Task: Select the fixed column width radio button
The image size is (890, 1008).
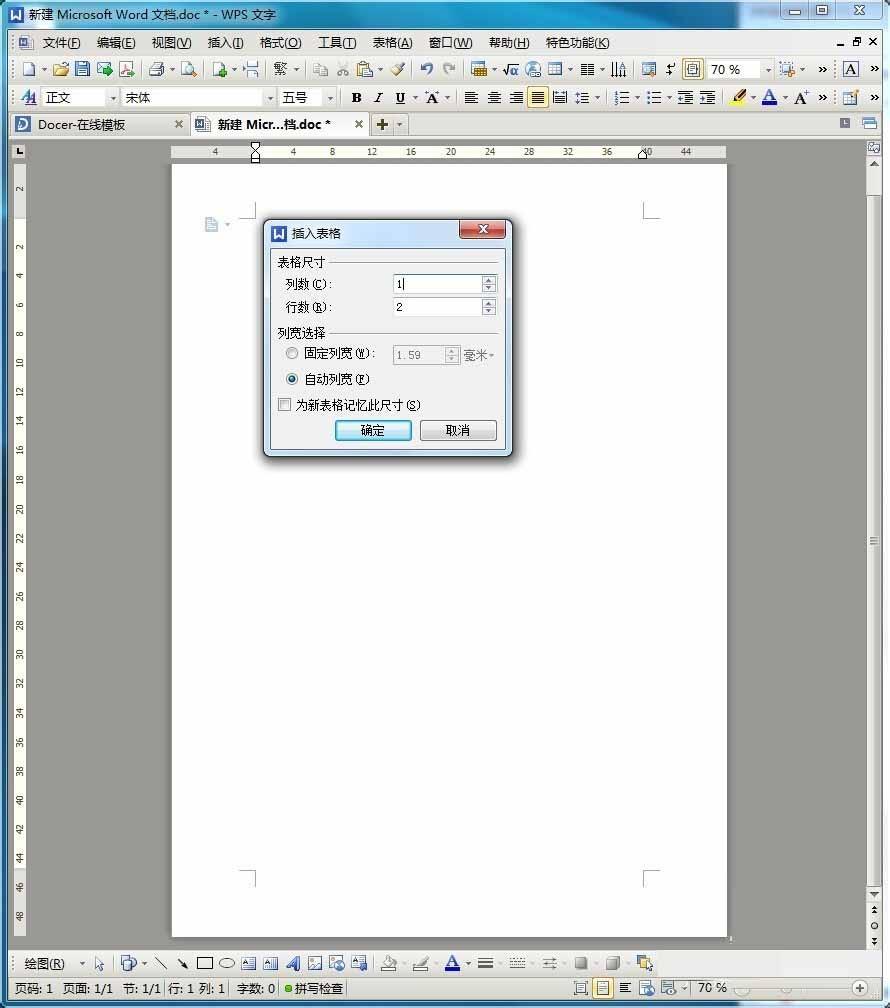Action: tap(292, 354)
